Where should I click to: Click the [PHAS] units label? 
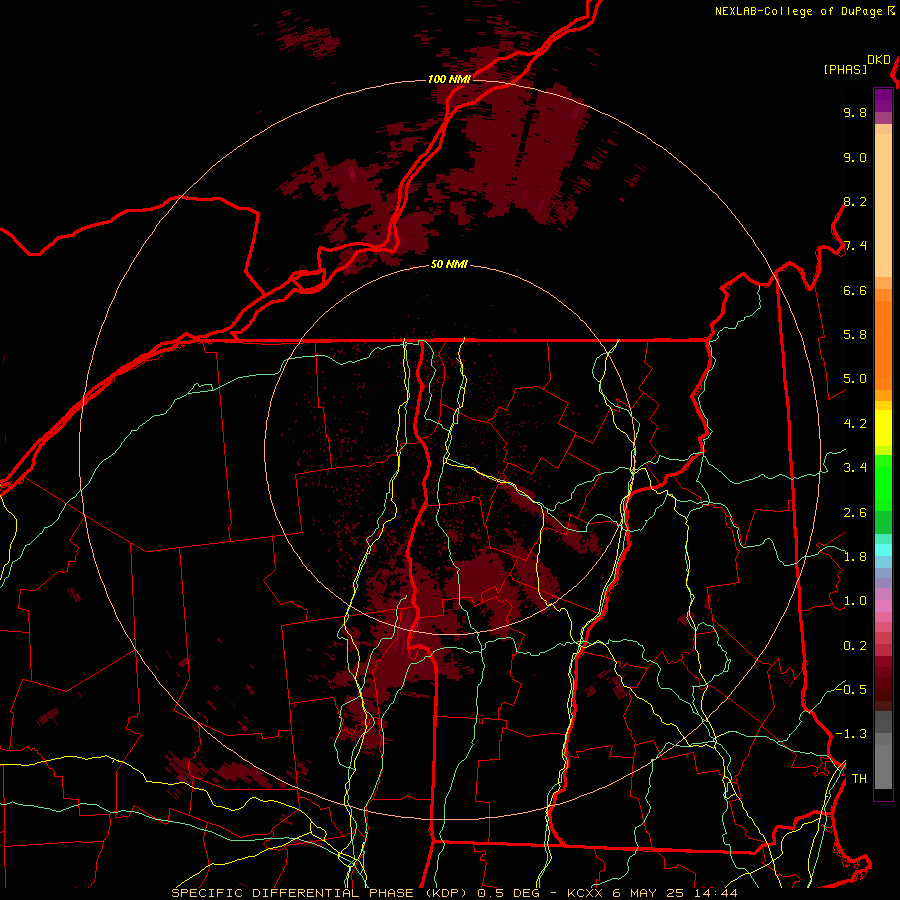tap(845, 69)
